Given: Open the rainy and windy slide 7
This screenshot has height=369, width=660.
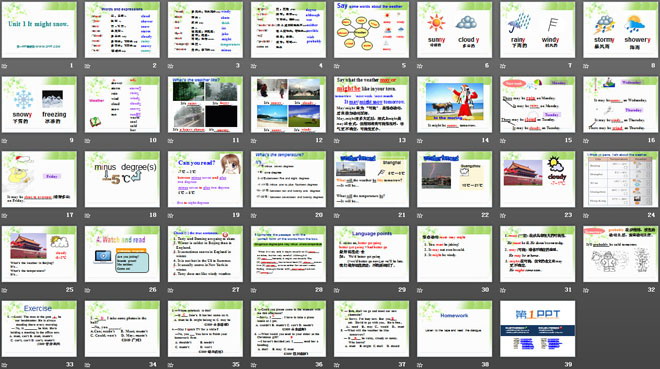Looking at the screenshot, I should click(x=538, y=30).
